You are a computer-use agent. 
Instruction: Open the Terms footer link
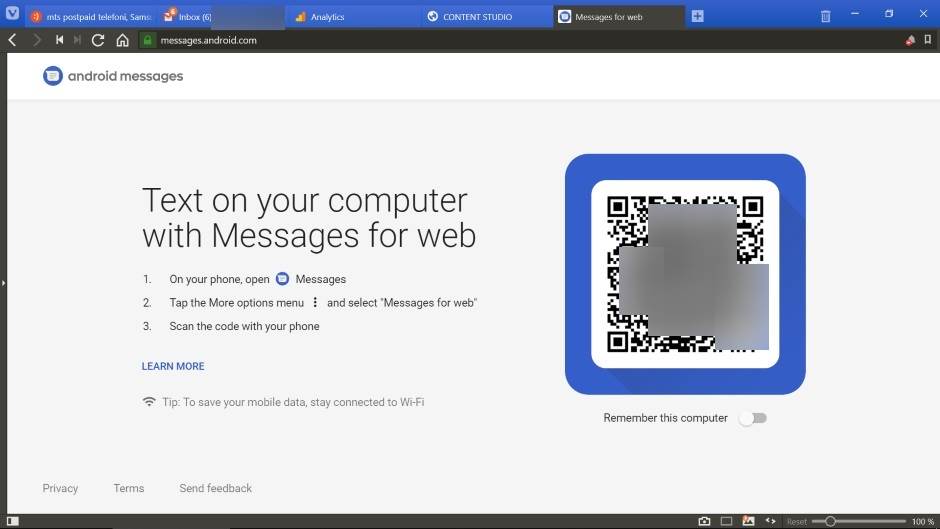[129, 488]
